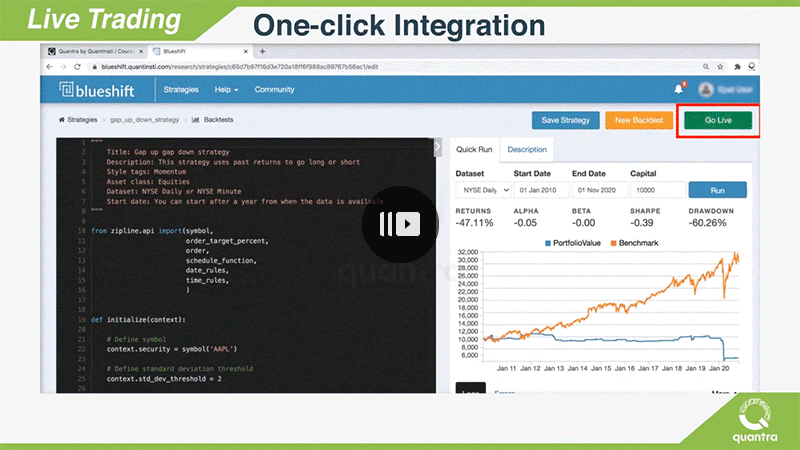
Task: Click the blue Run button
Action: (x=717, y=190)
